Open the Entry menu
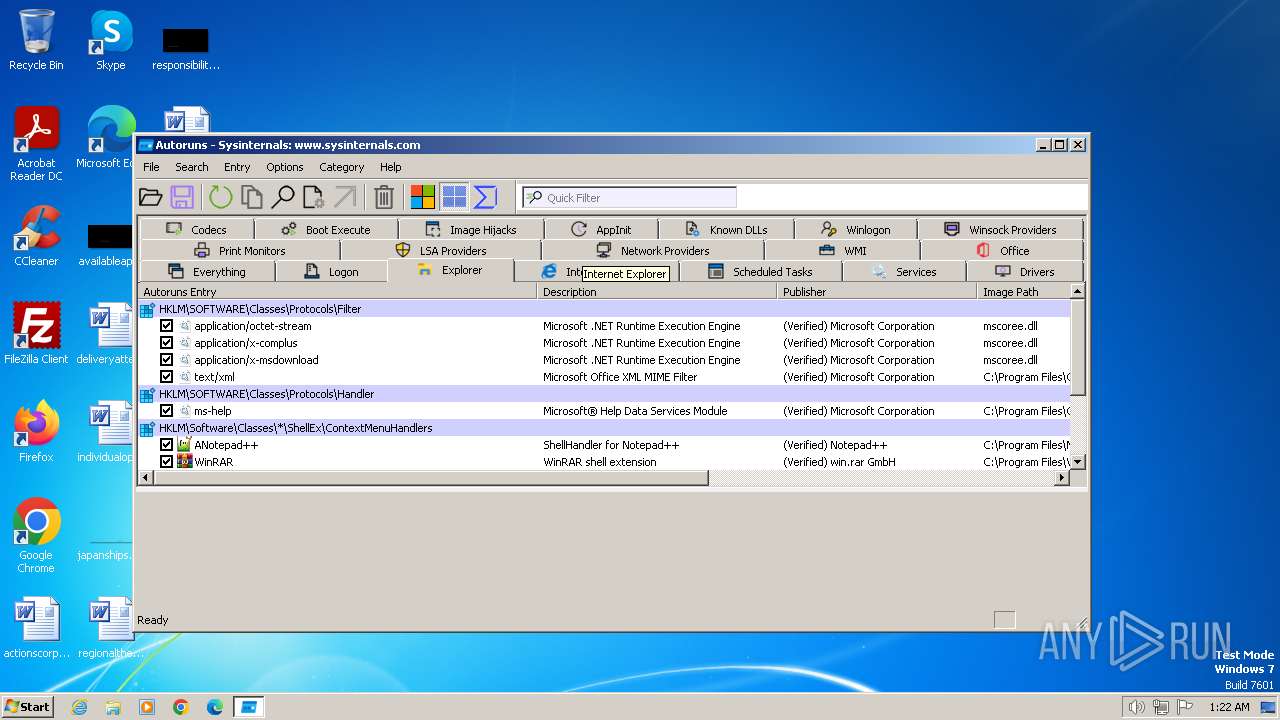1280x720 pixels. tap(237, 167)
